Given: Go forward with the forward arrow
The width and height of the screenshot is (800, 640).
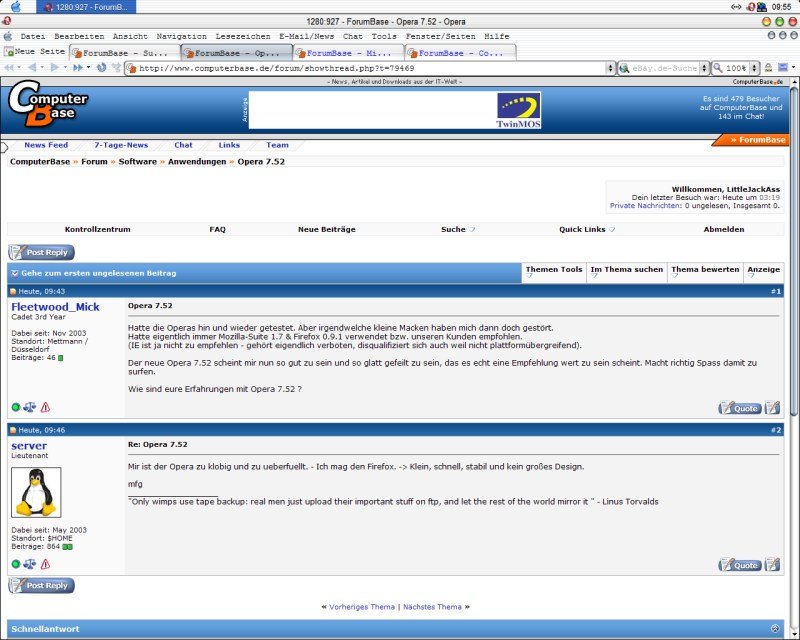Looking at the screenshot, I should point(55,67).
